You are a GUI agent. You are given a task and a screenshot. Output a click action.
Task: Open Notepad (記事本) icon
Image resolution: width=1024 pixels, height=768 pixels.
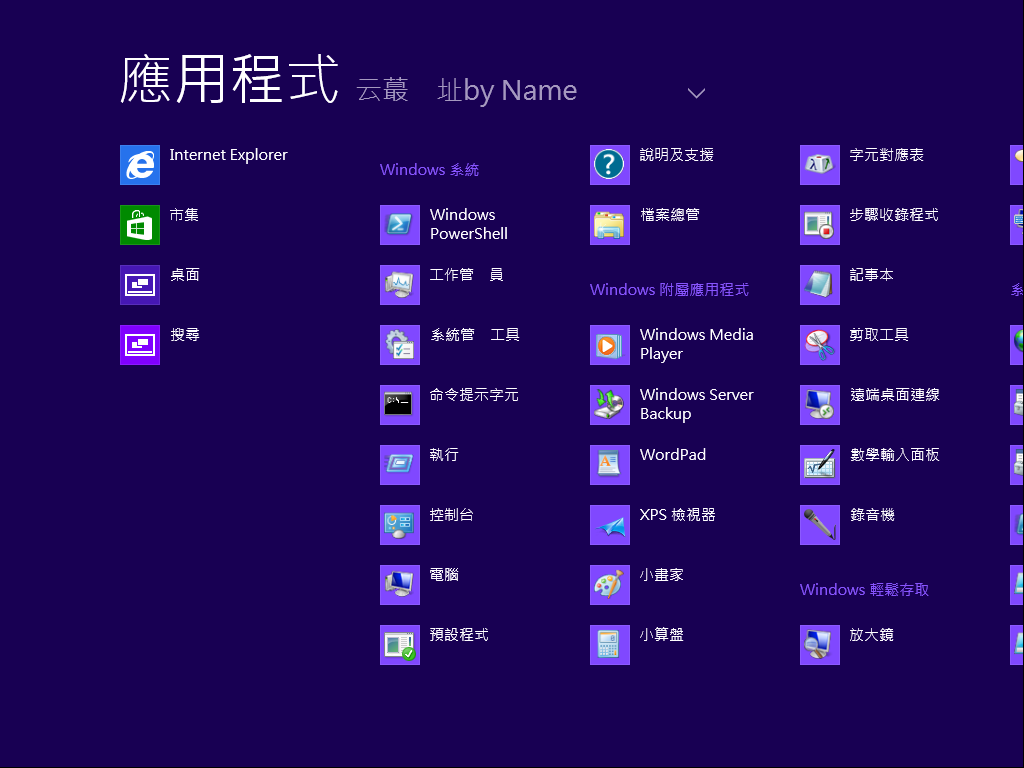820,285
